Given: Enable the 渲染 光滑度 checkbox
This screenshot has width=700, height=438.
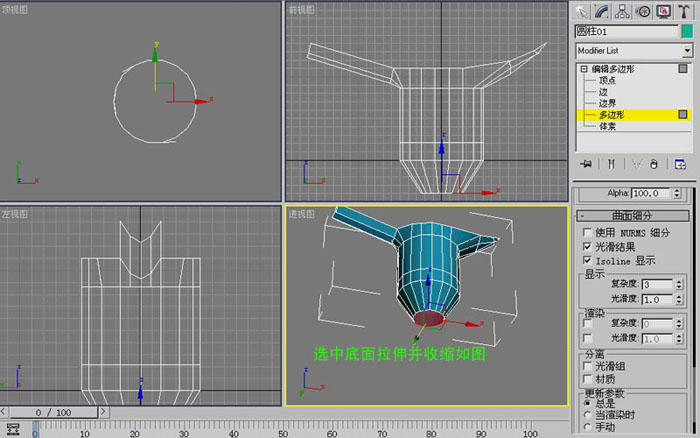Looking at the screenshot, I should click(x=588, y=338).
